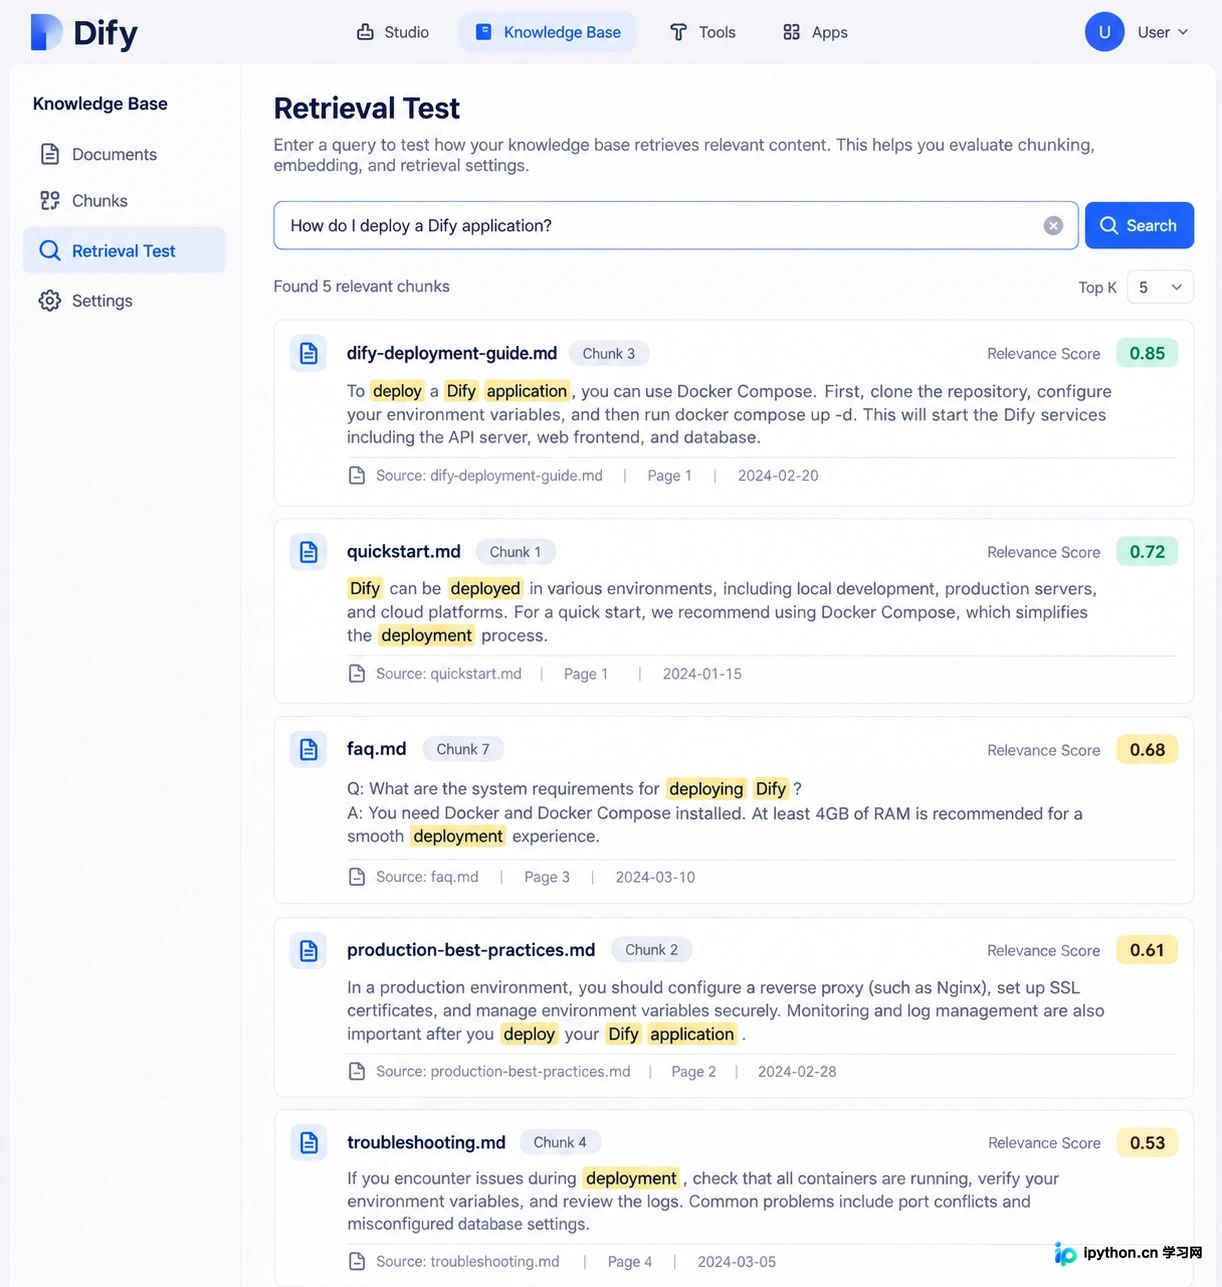
Task: Click the Search button
Action: pos(1139,226)
